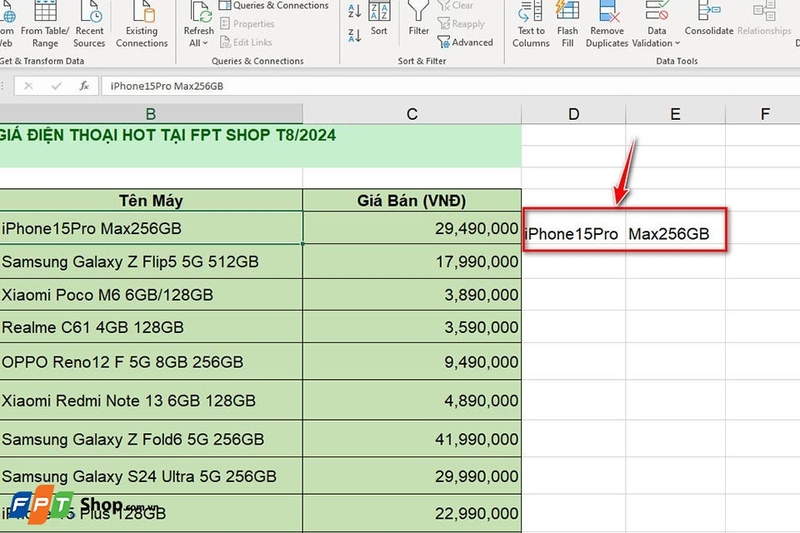The image size is (800, 533).
Task: Sort Z to A descending
Action: [355, 35]
